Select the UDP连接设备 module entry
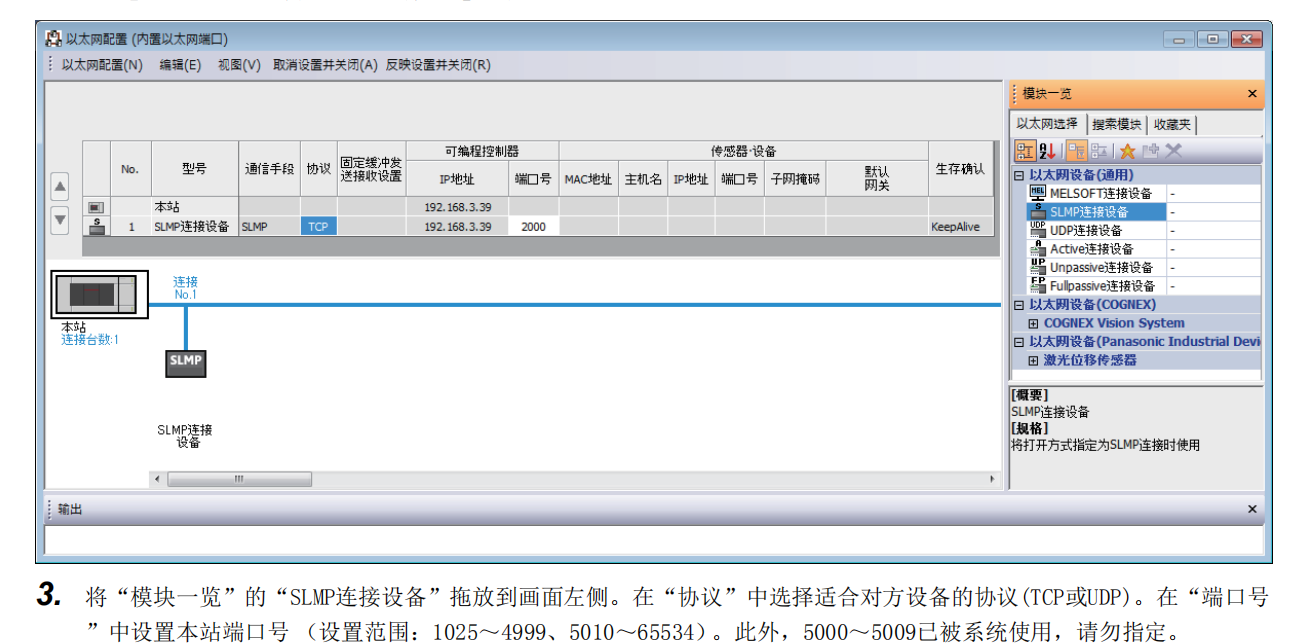 point(1085,230)
